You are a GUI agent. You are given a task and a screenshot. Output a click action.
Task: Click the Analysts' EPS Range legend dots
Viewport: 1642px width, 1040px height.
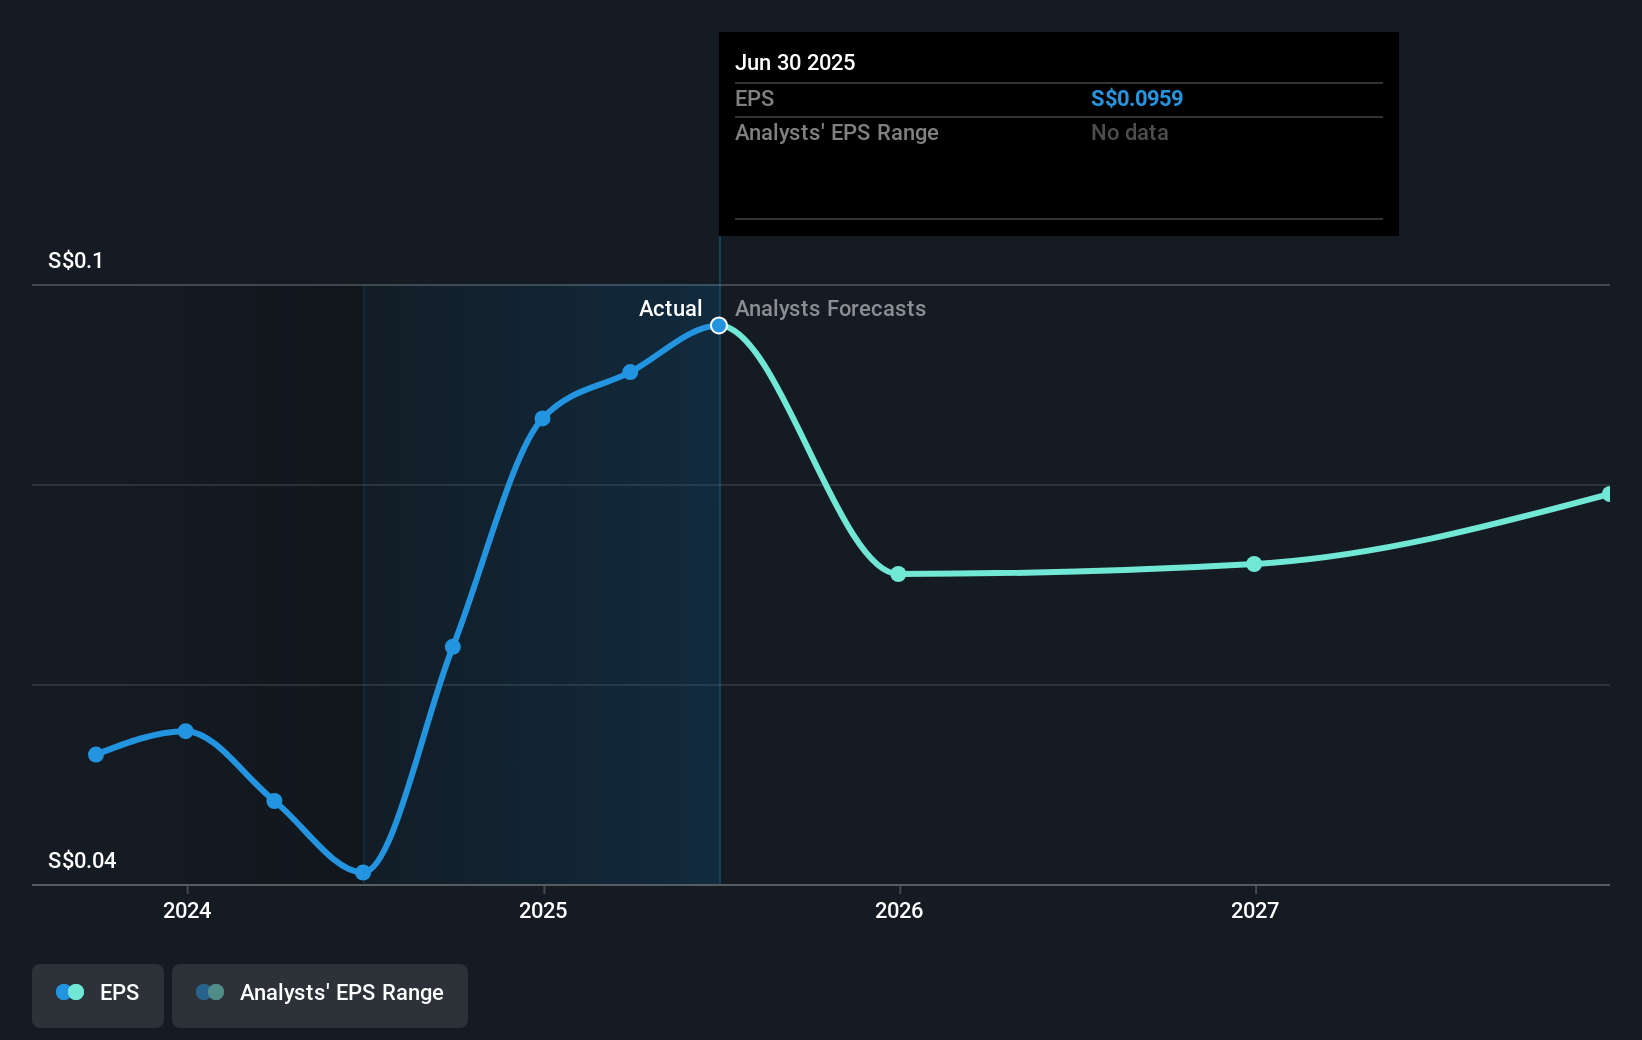pos(210,993)
